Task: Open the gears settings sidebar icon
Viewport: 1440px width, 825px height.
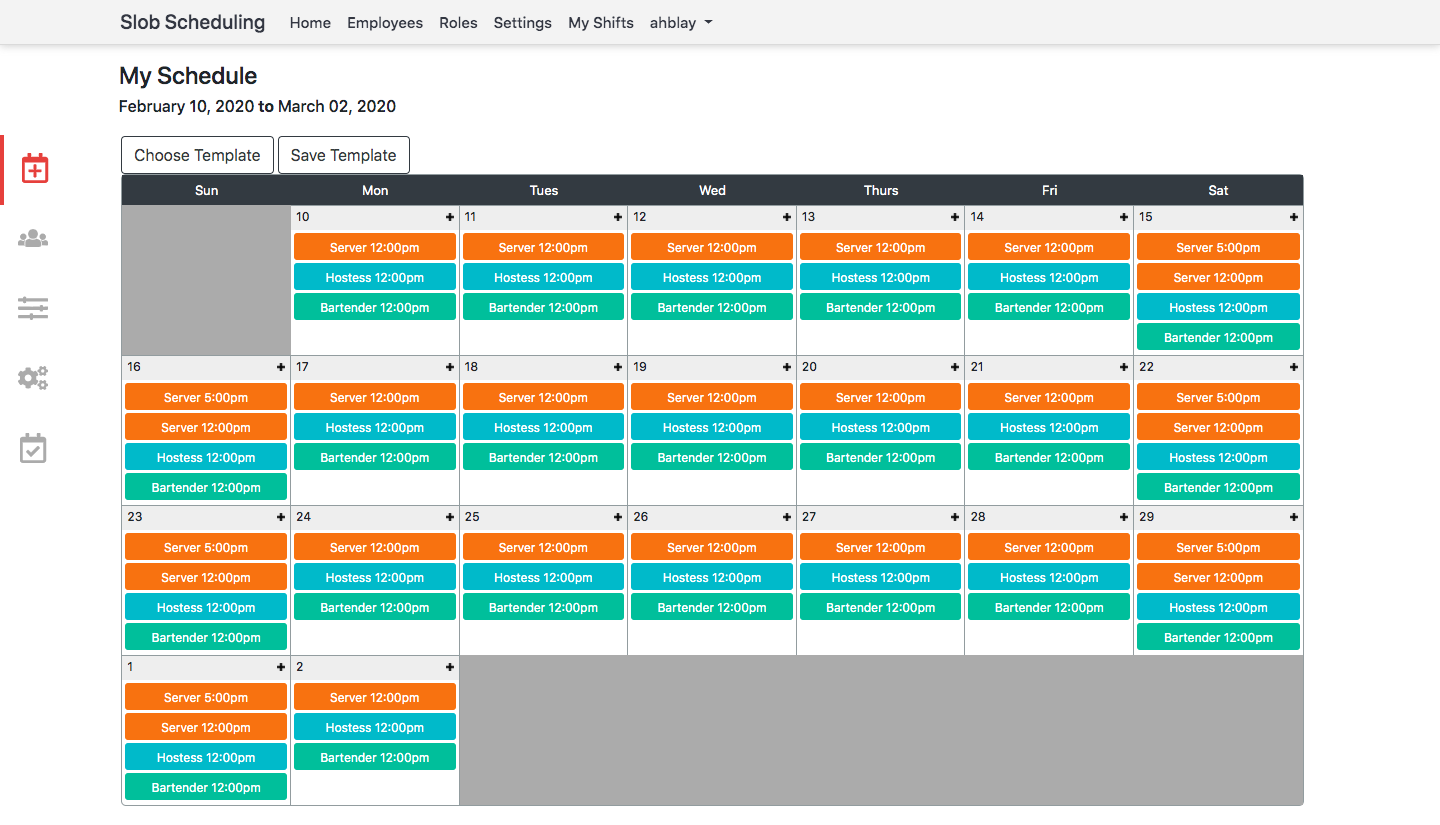Action: [x=33, y=378]
